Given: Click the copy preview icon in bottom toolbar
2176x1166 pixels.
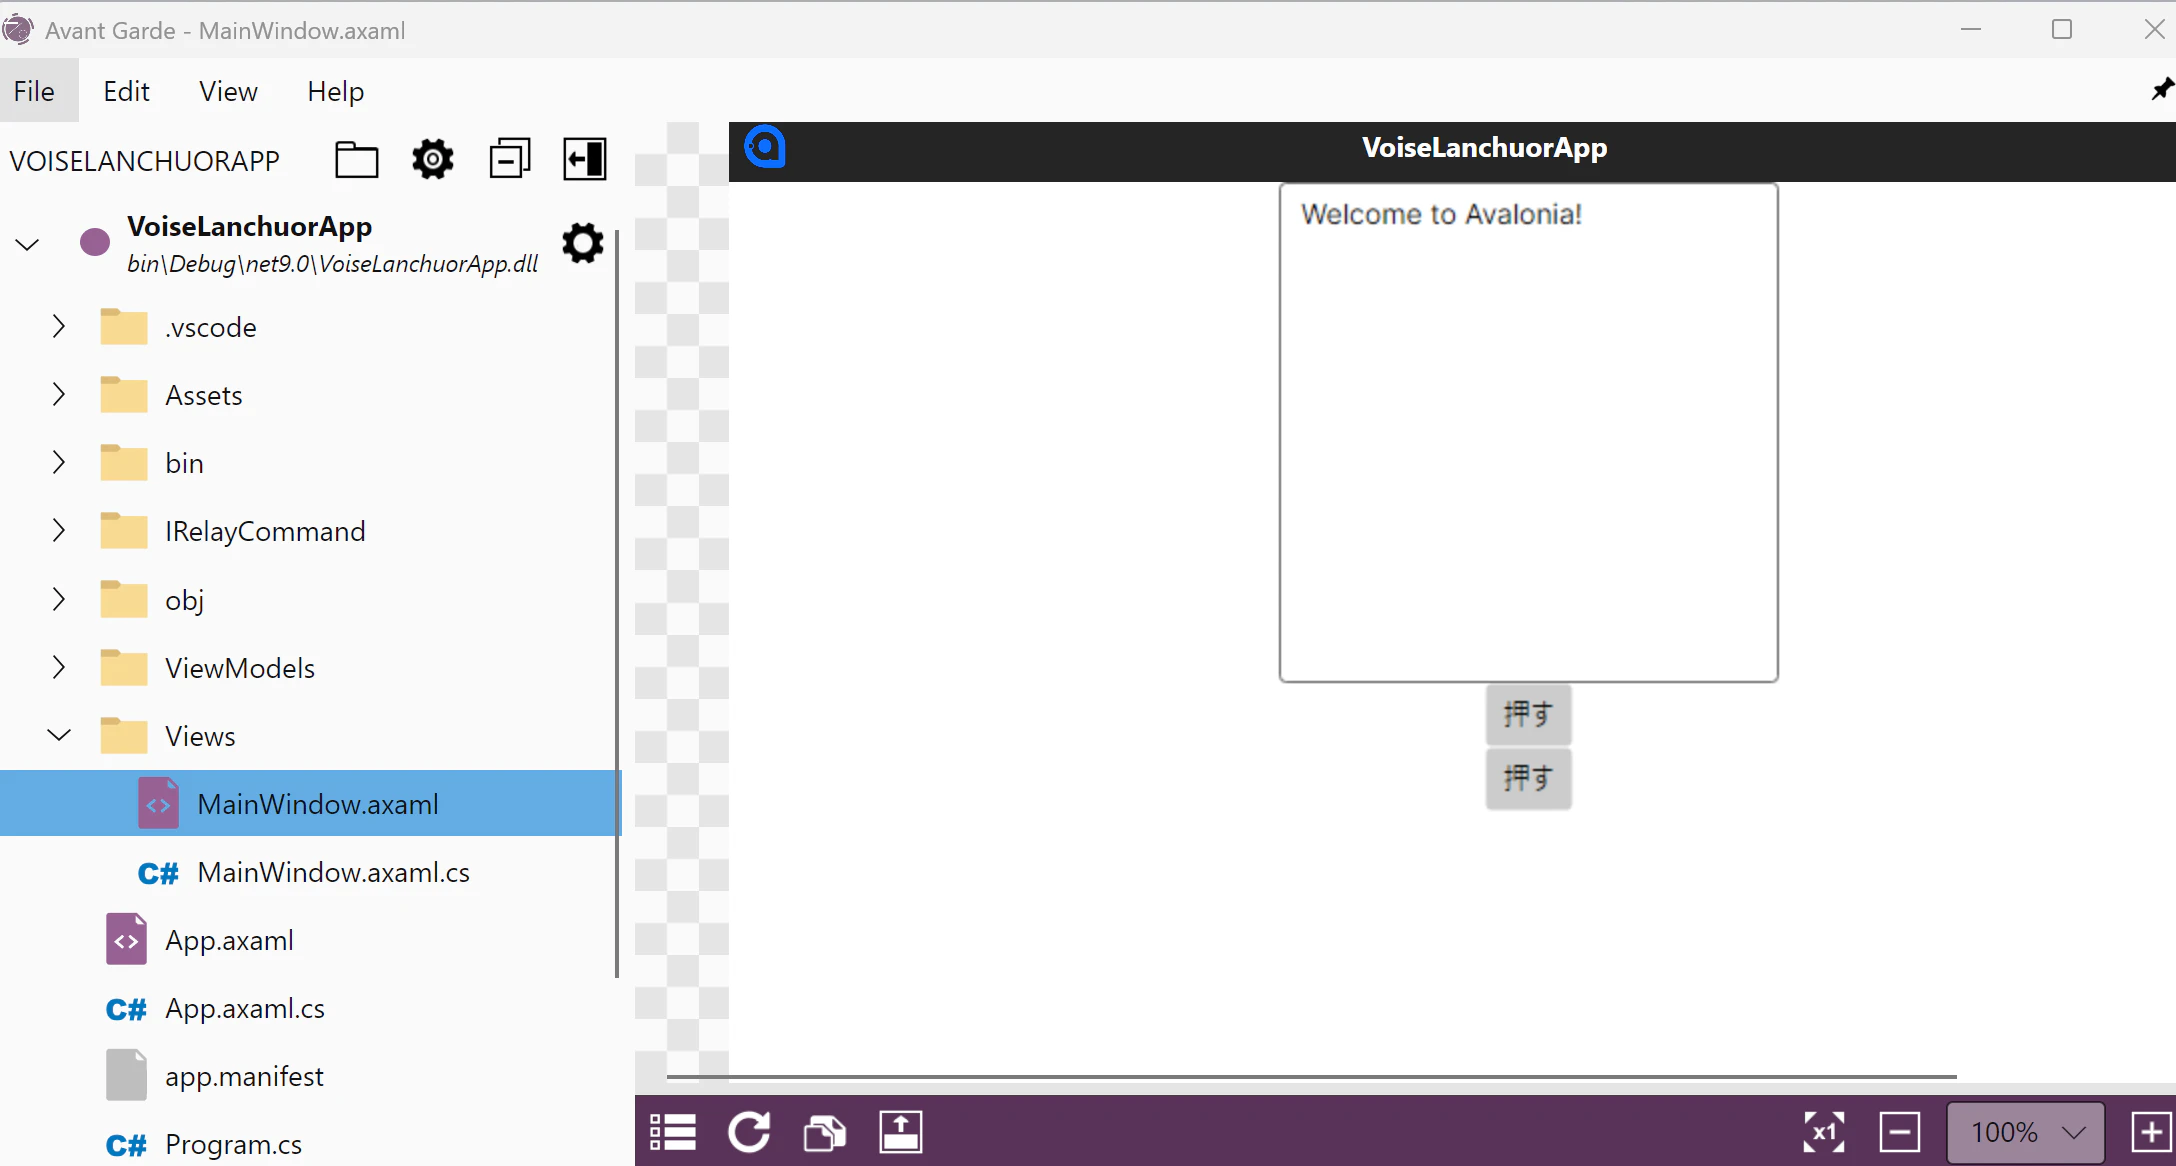Looking at the screenshot, I should pos(825,1132).
